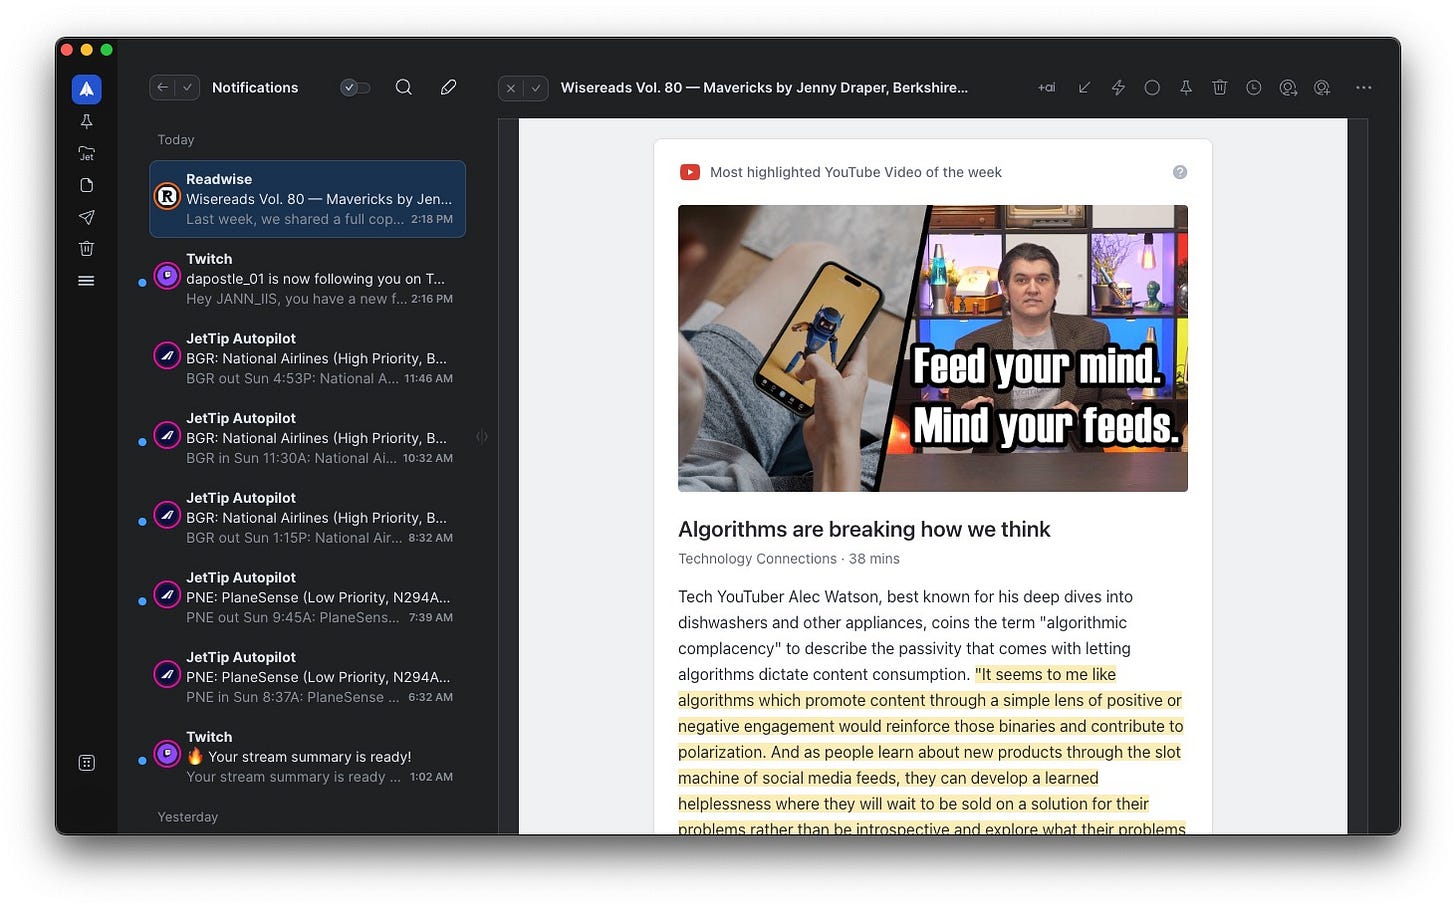This screenshot has width=1456, height=908.
Task: Click the Notifications list title
Action: (x=255, y=88)
